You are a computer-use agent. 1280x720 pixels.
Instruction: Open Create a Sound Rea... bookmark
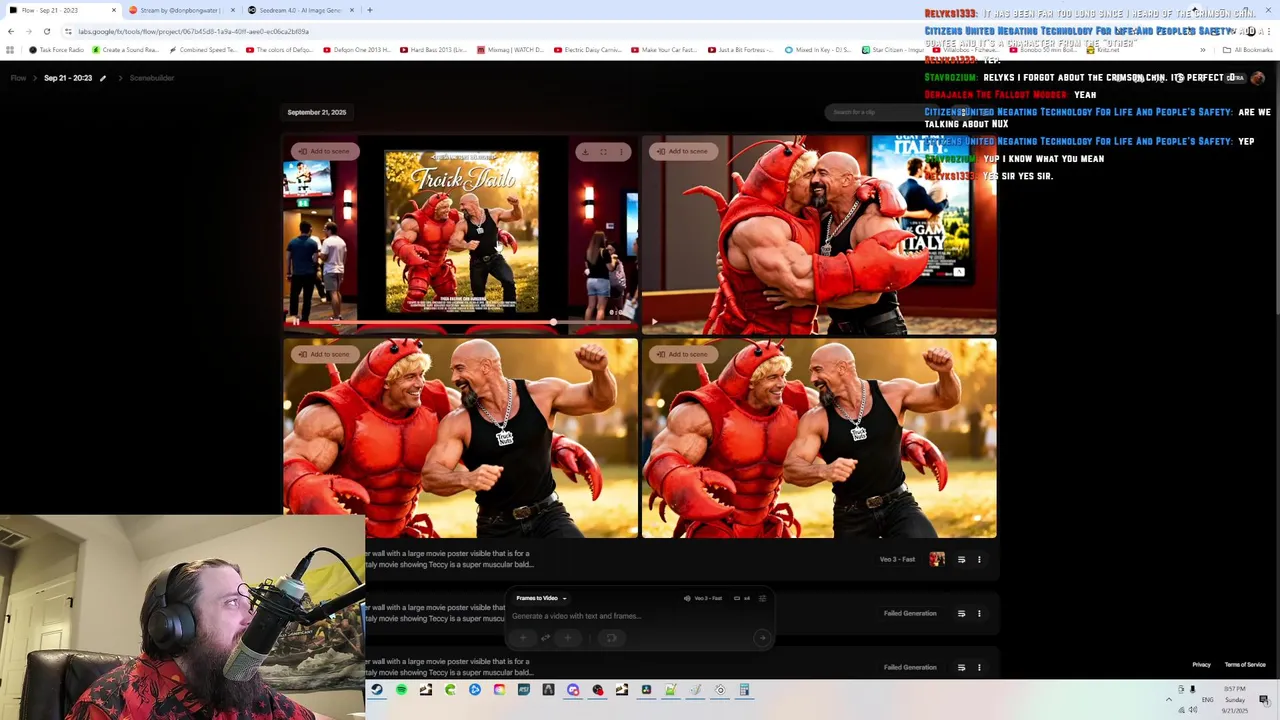(125, 50)
